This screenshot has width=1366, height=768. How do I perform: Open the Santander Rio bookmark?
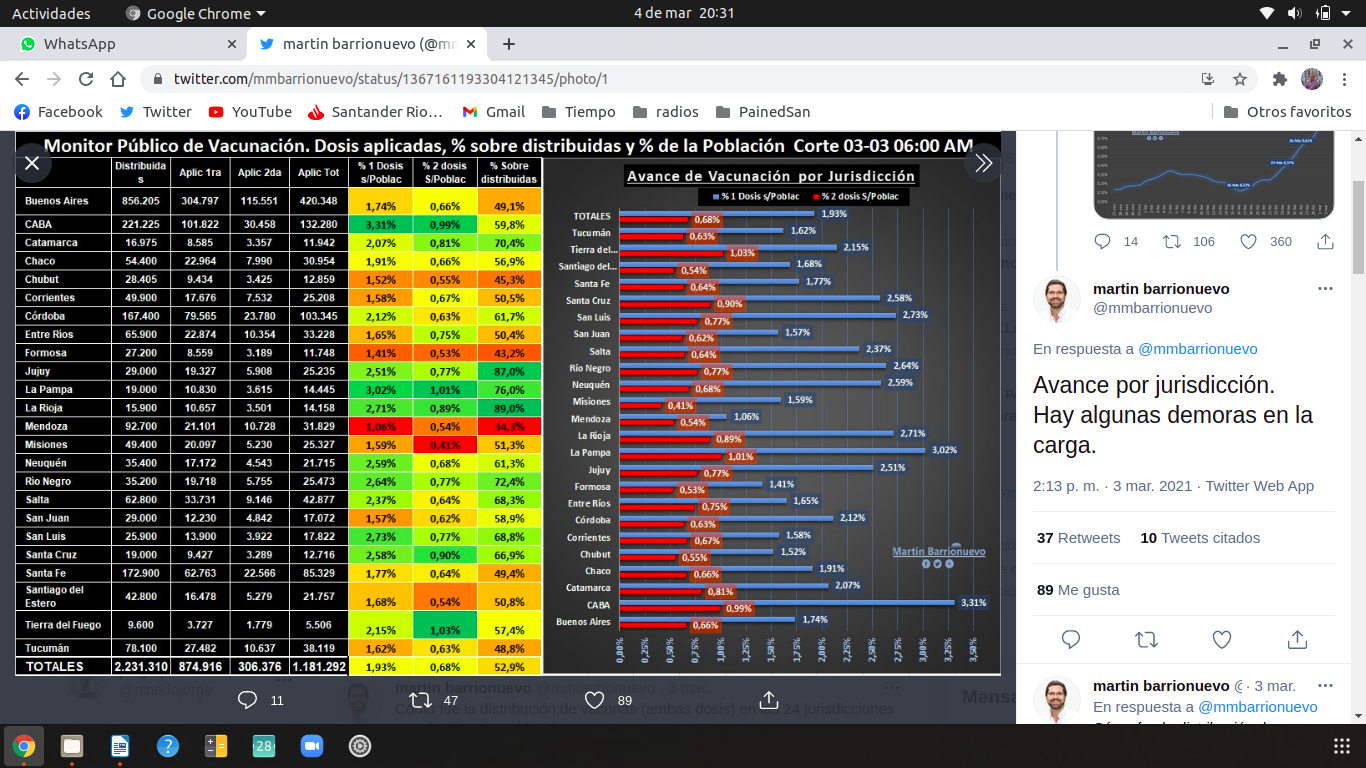coord(375,112)
